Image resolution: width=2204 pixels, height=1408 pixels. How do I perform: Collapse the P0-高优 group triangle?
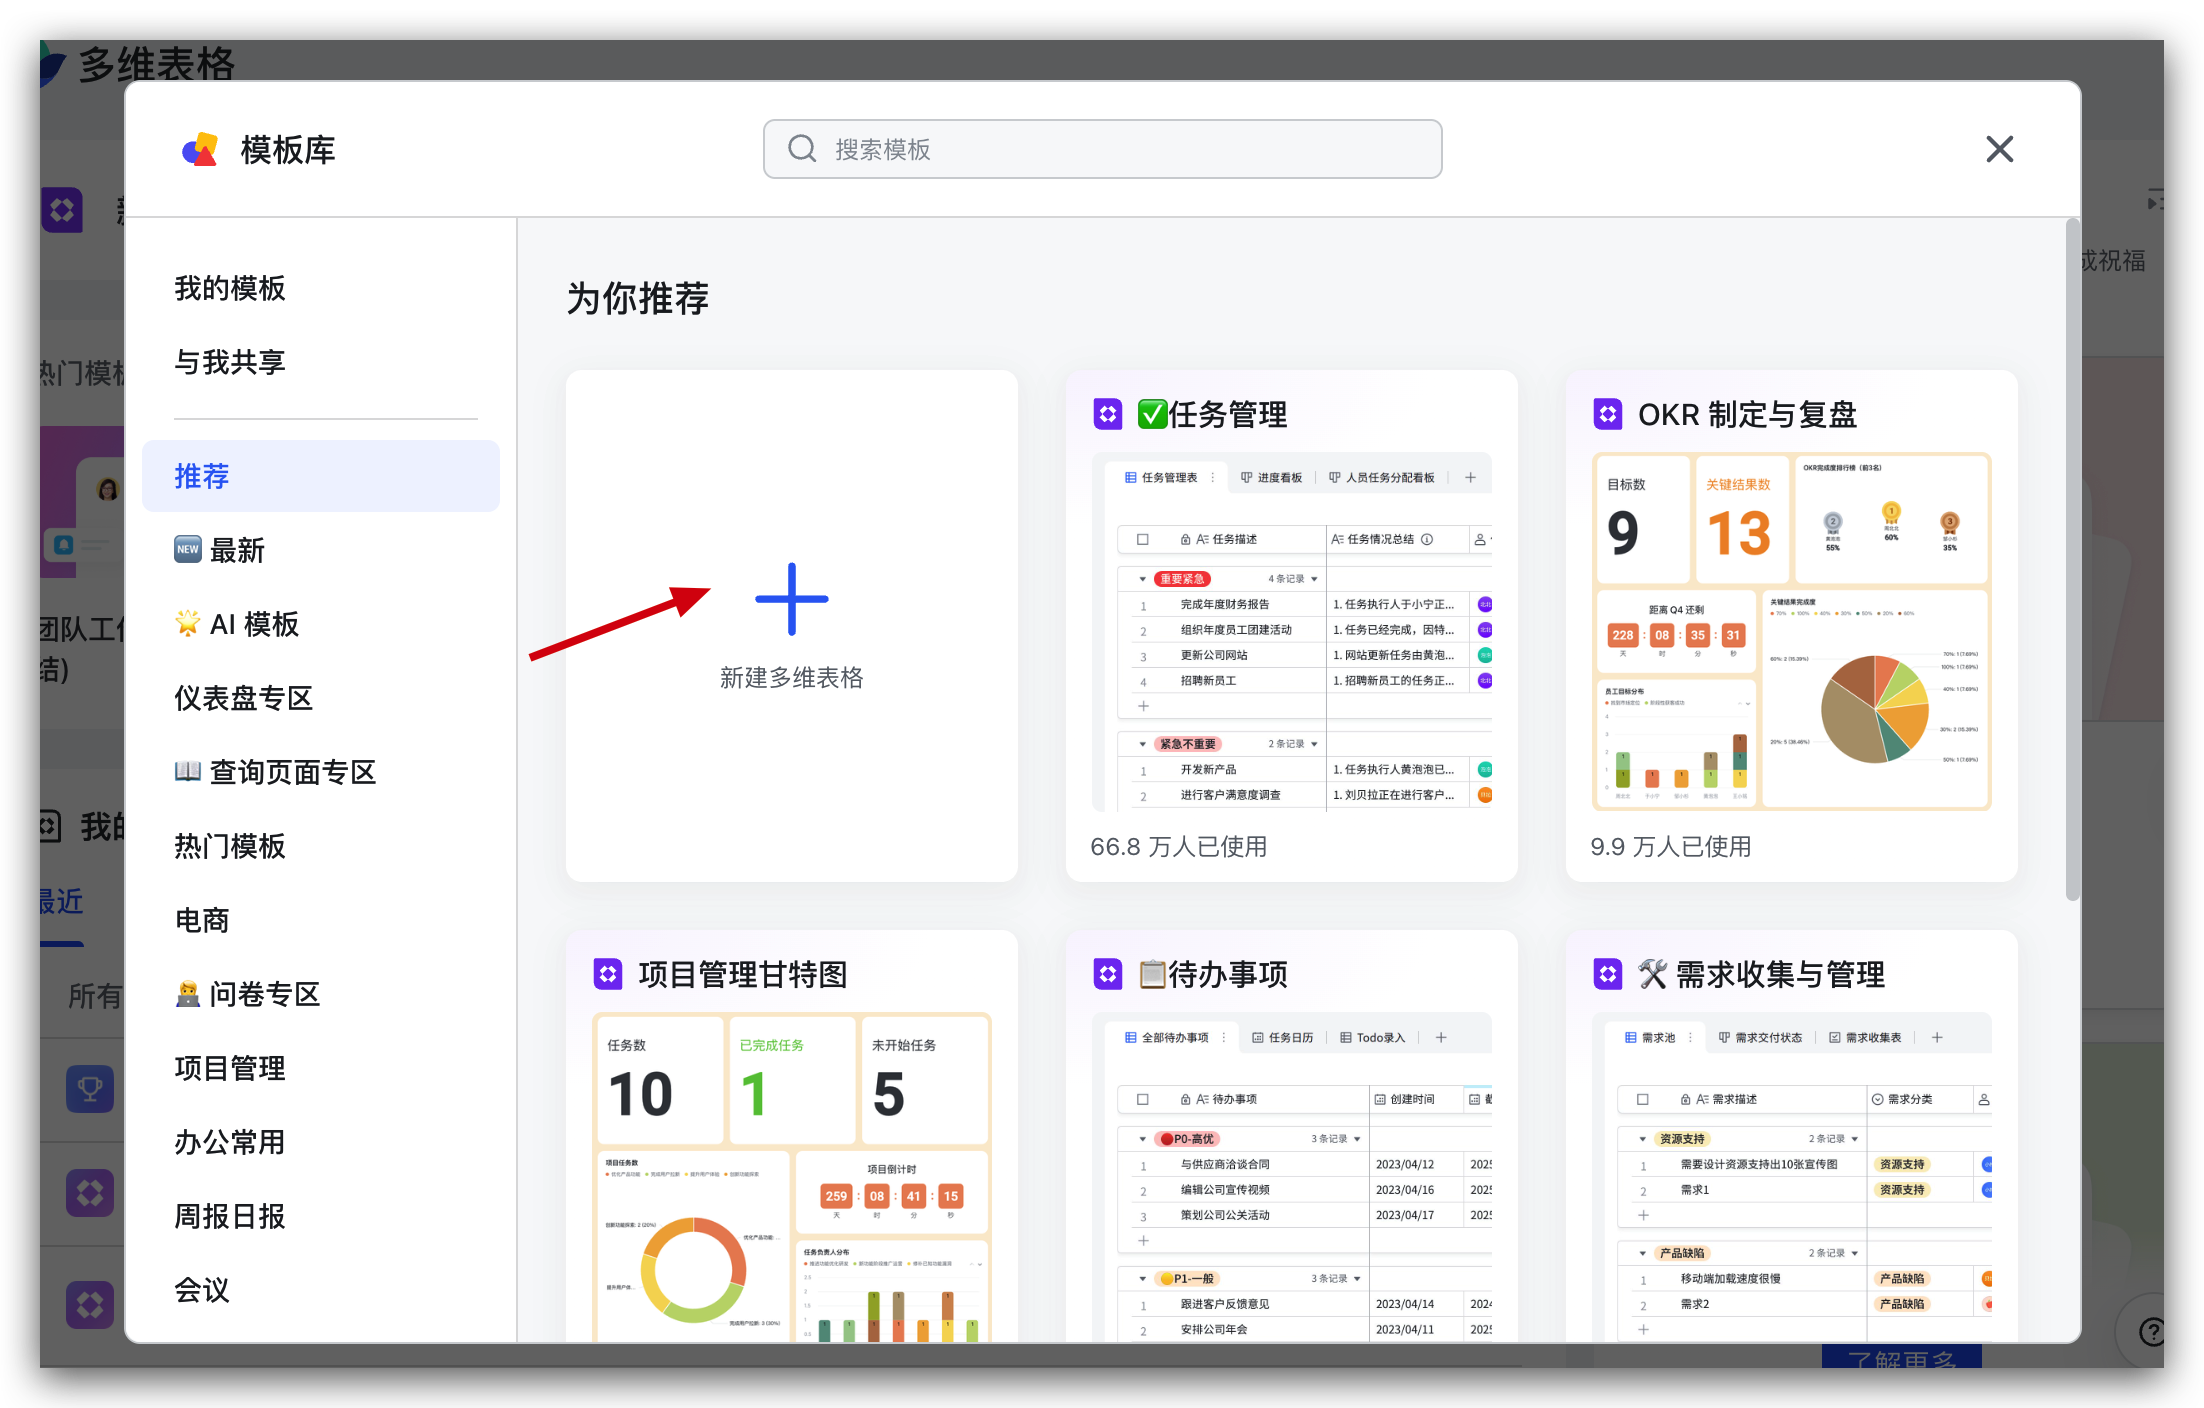coord(1143,1139)
